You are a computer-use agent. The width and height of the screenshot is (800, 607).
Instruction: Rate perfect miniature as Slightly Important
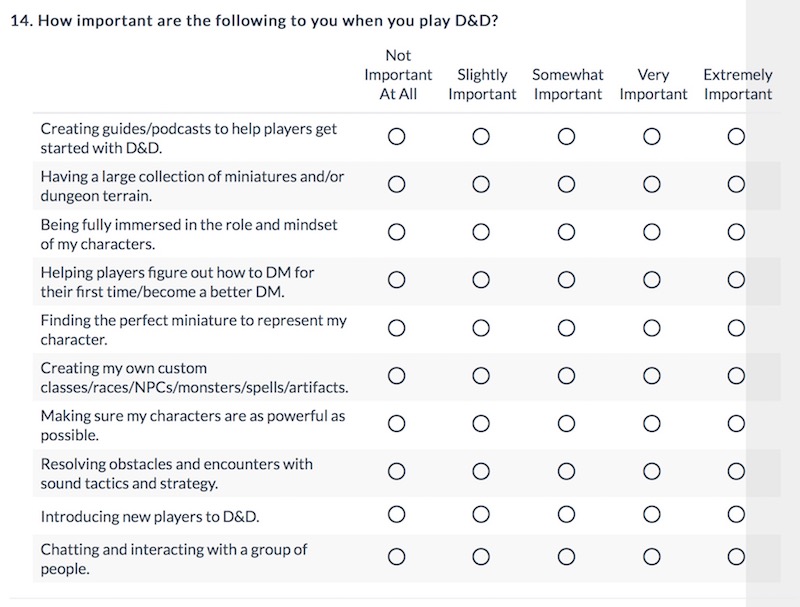point(481,328)
